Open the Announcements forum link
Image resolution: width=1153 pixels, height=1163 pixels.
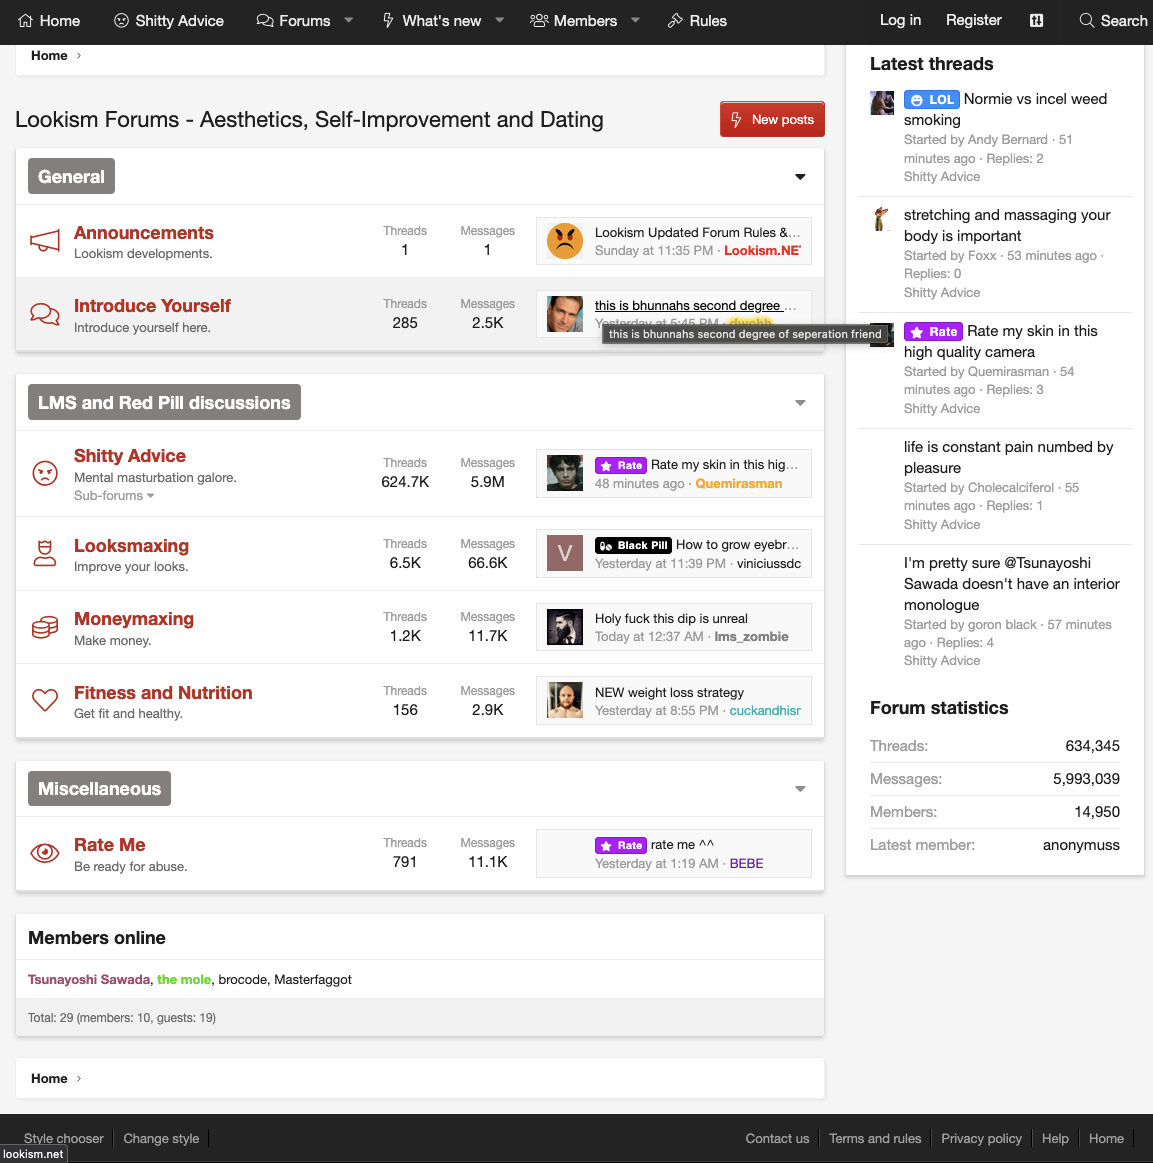[x=144, y=233]
